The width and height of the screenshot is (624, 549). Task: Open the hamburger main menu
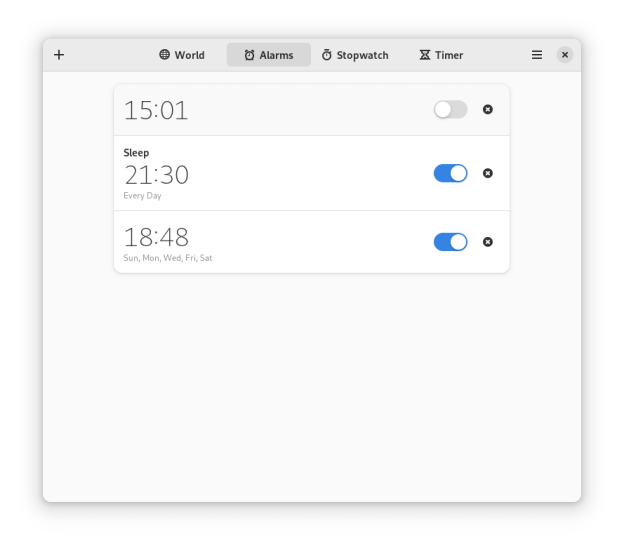click(536, 55)
